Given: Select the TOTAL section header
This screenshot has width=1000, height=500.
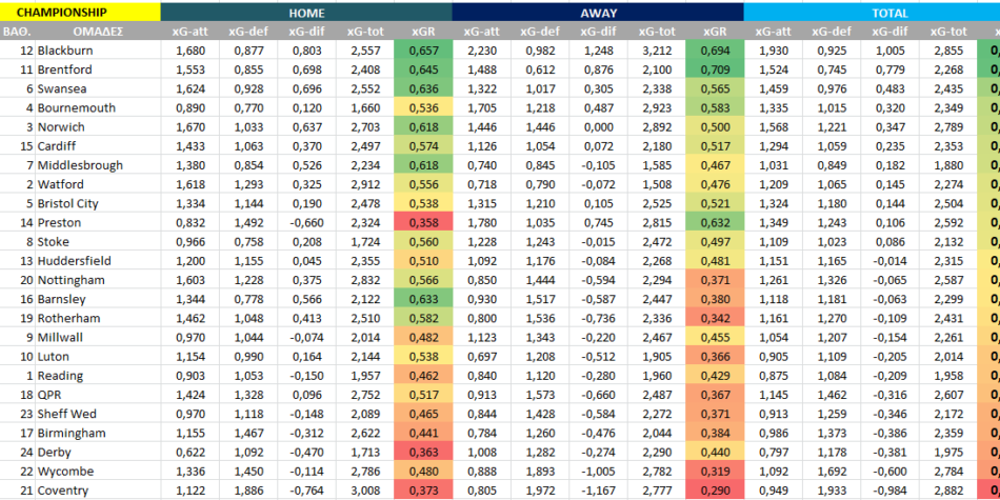Looking at the screenshot, I should tap(889, 13).
